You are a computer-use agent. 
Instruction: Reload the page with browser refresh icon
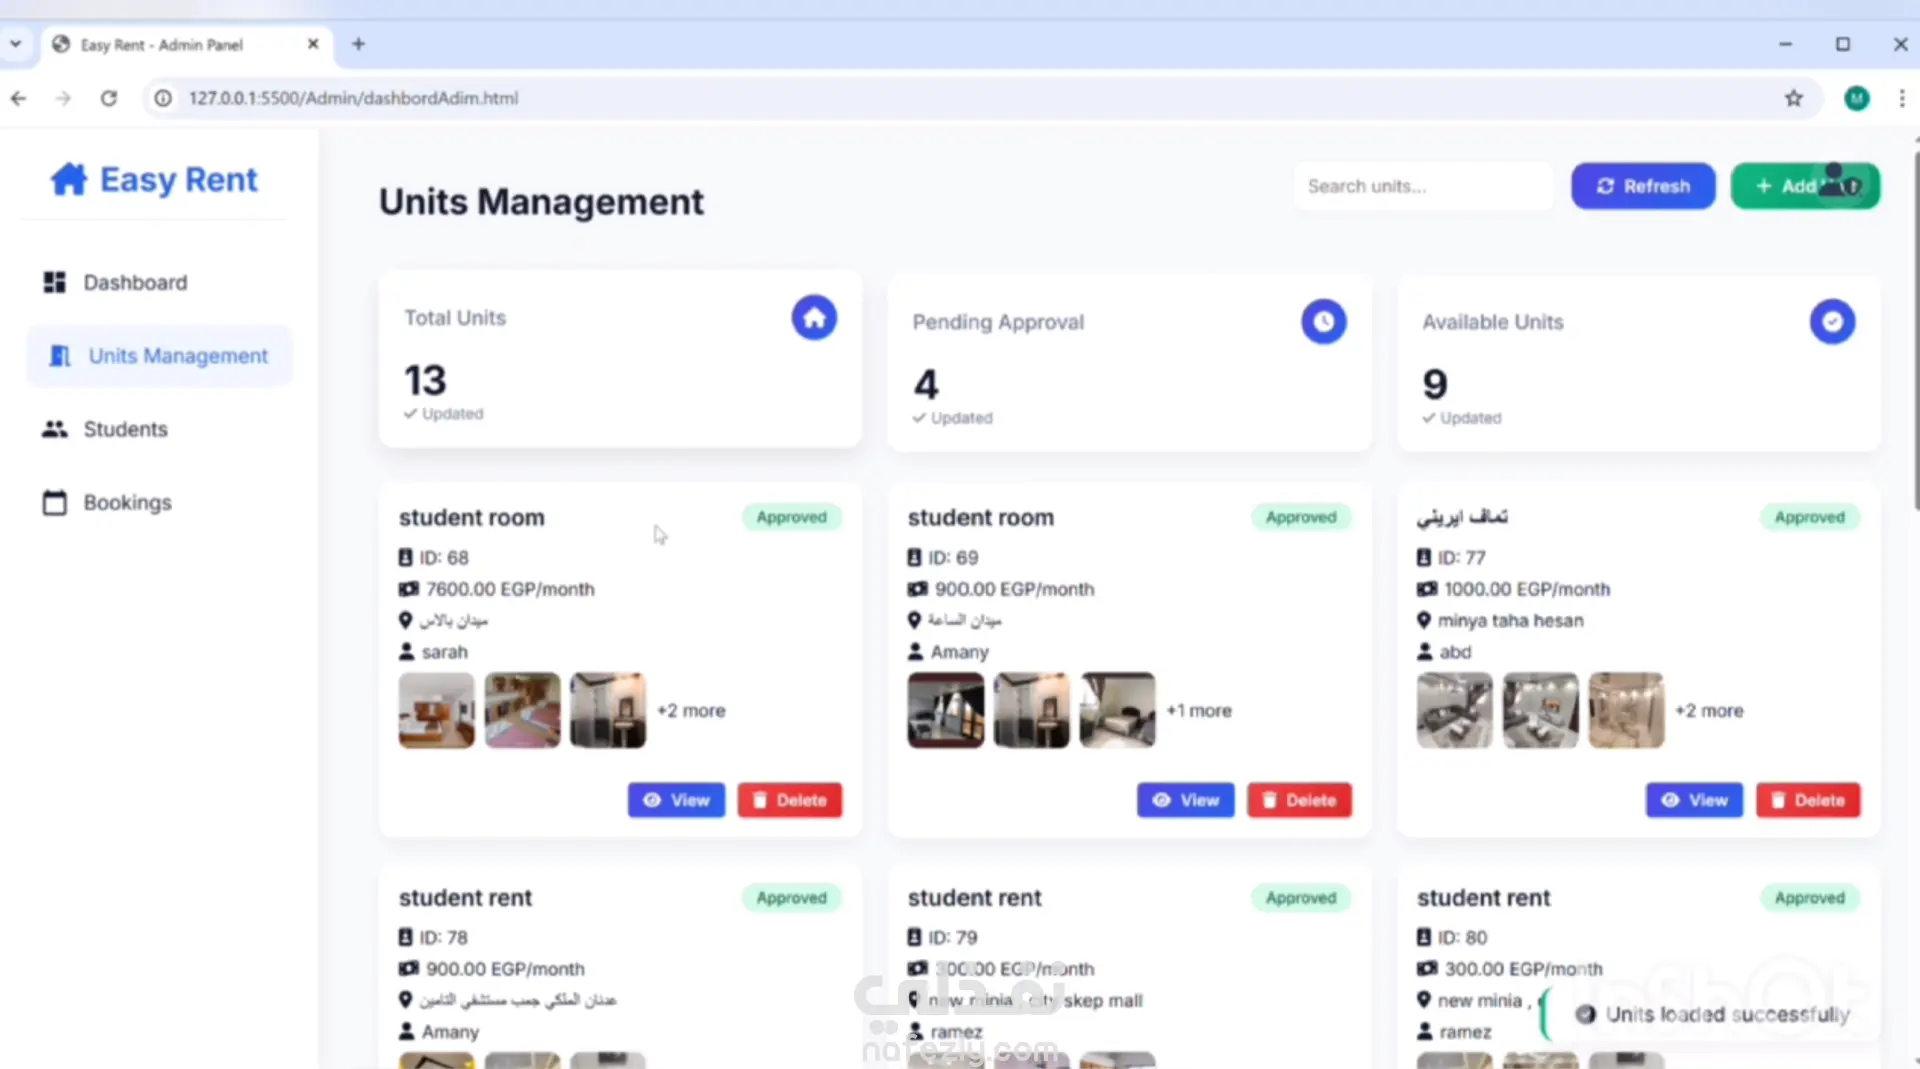[109, 98]
